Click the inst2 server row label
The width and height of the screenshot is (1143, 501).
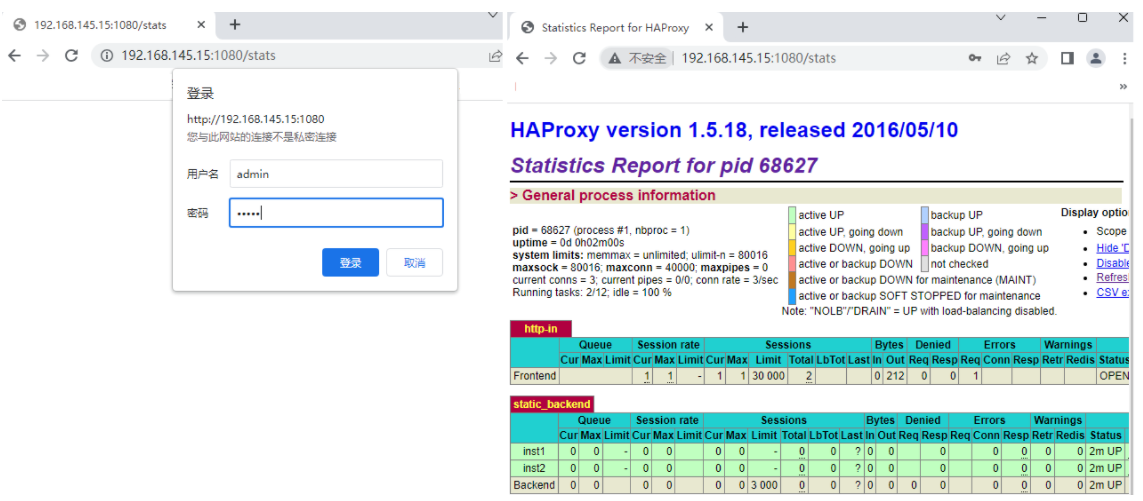(x=535, y=468)
